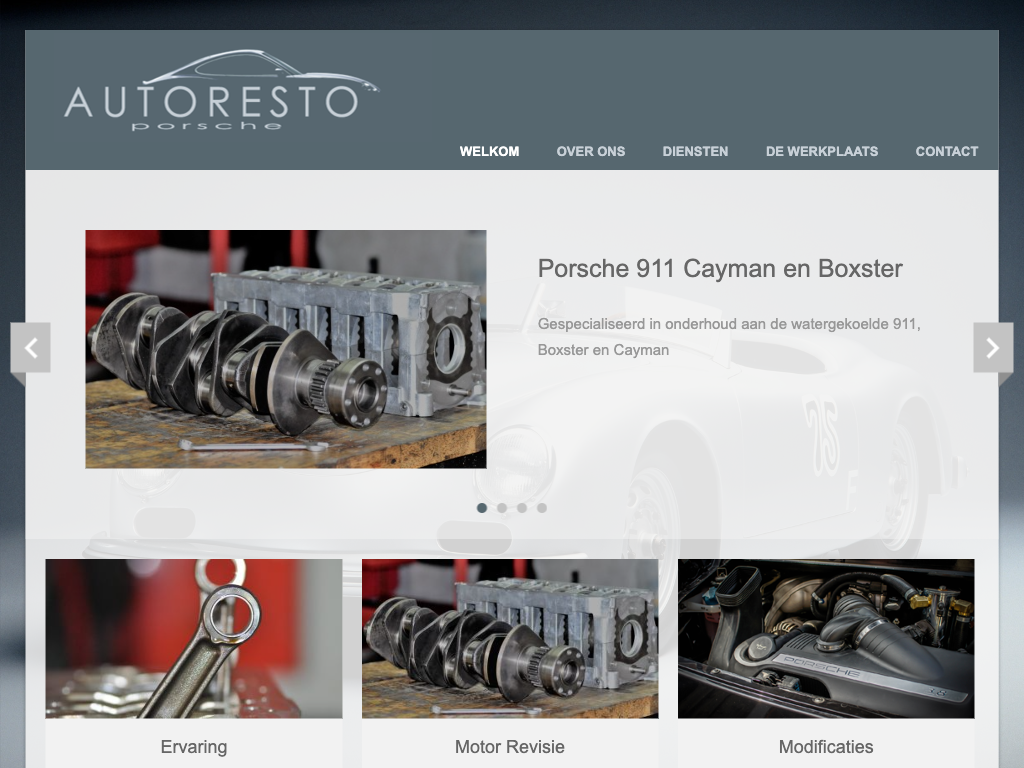Open De Werkplaats menu item
Image resolution: width=1024 pixels, height=768 pixels.
[821, 151]
